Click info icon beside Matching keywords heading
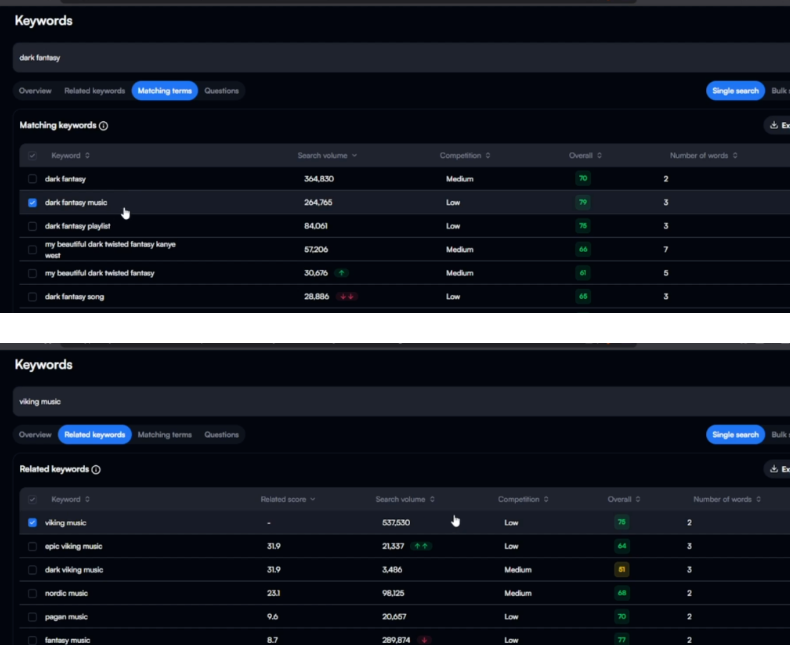Screen dimensions: 790x645 104,126
